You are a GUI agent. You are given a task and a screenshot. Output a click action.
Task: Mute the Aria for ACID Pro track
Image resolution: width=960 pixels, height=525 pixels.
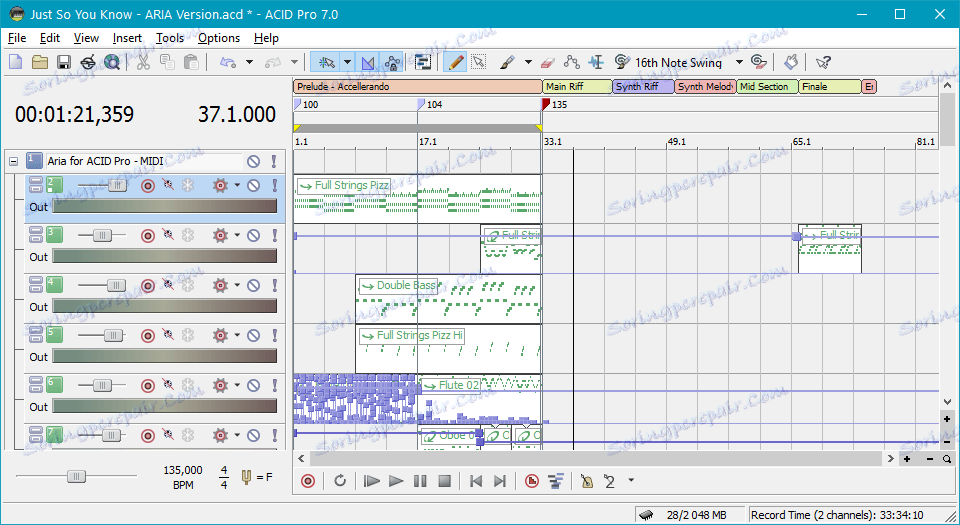tap(254, 161)
